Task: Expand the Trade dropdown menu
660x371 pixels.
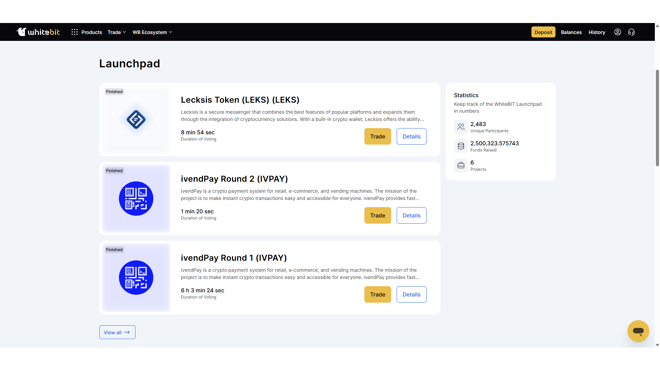Action: pyautogui.click(x=117, y=32)
